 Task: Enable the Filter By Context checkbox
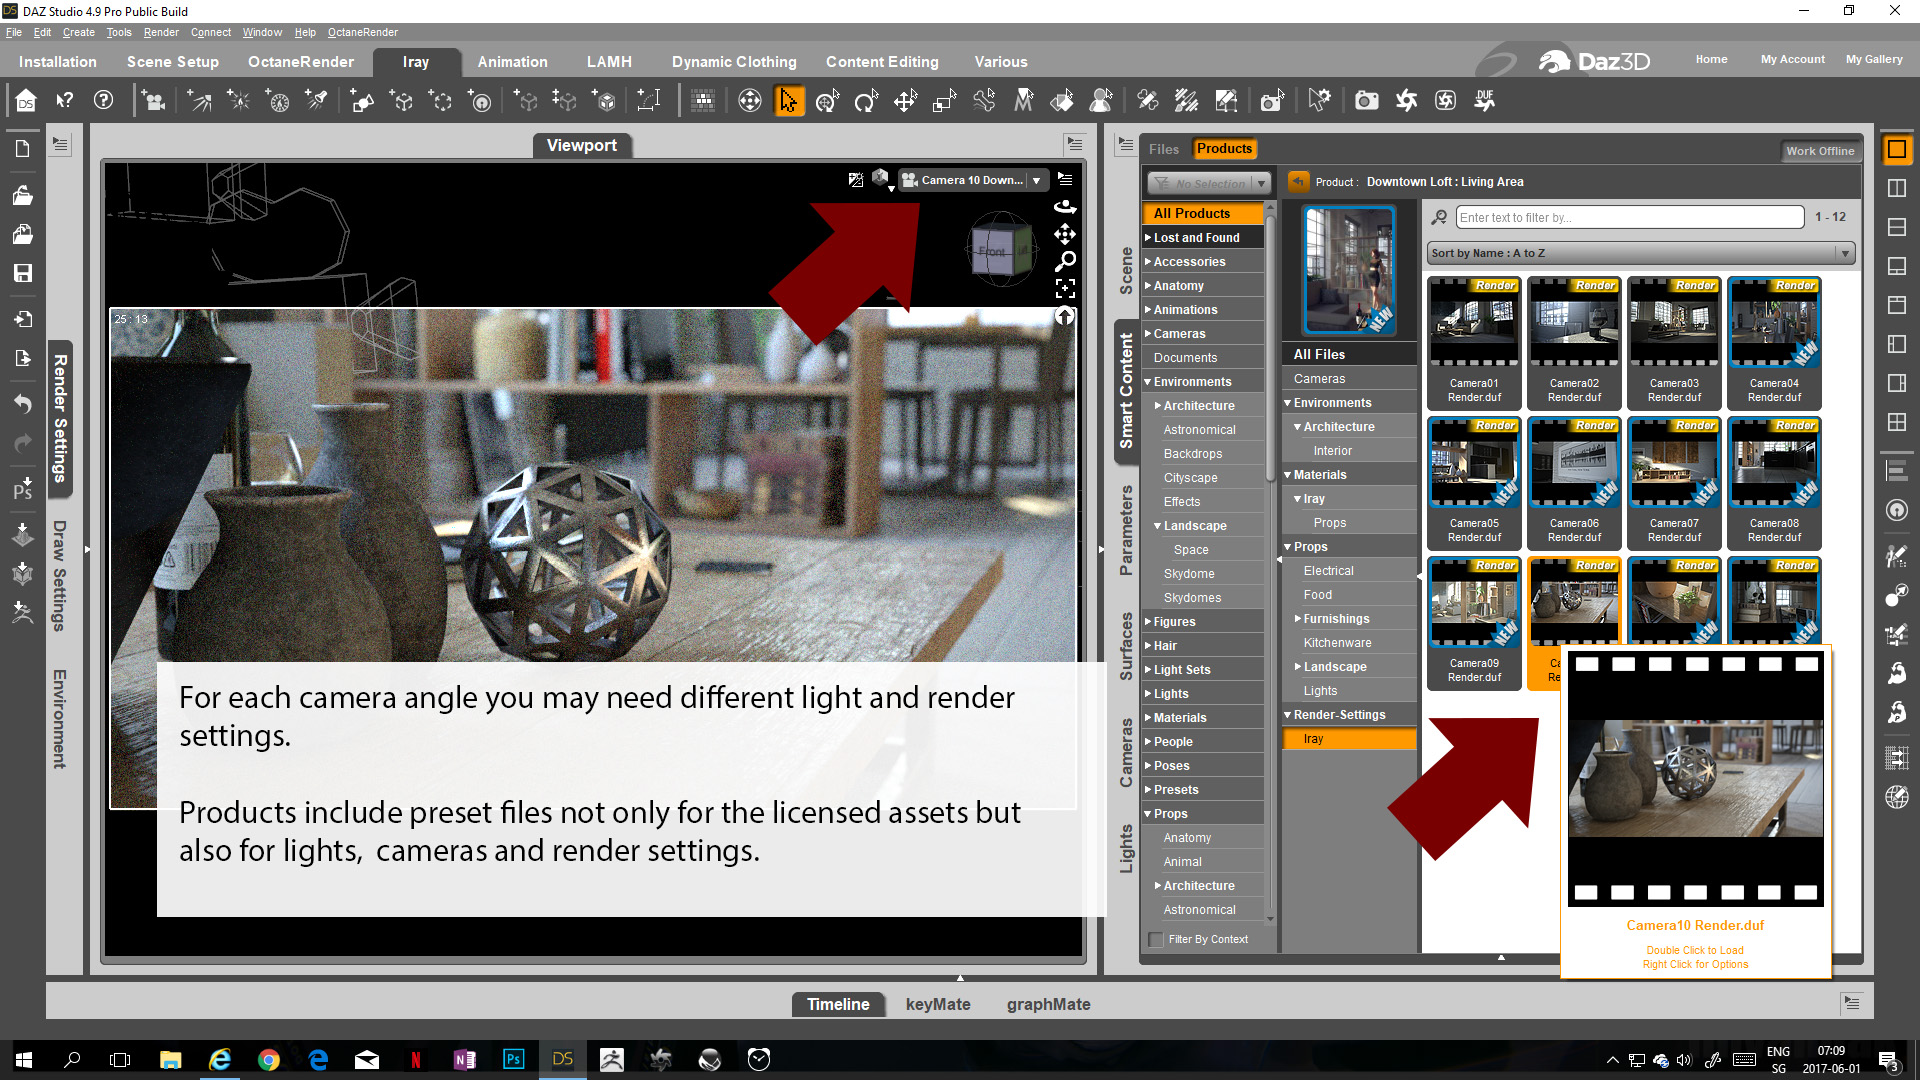coord(1156,939)
